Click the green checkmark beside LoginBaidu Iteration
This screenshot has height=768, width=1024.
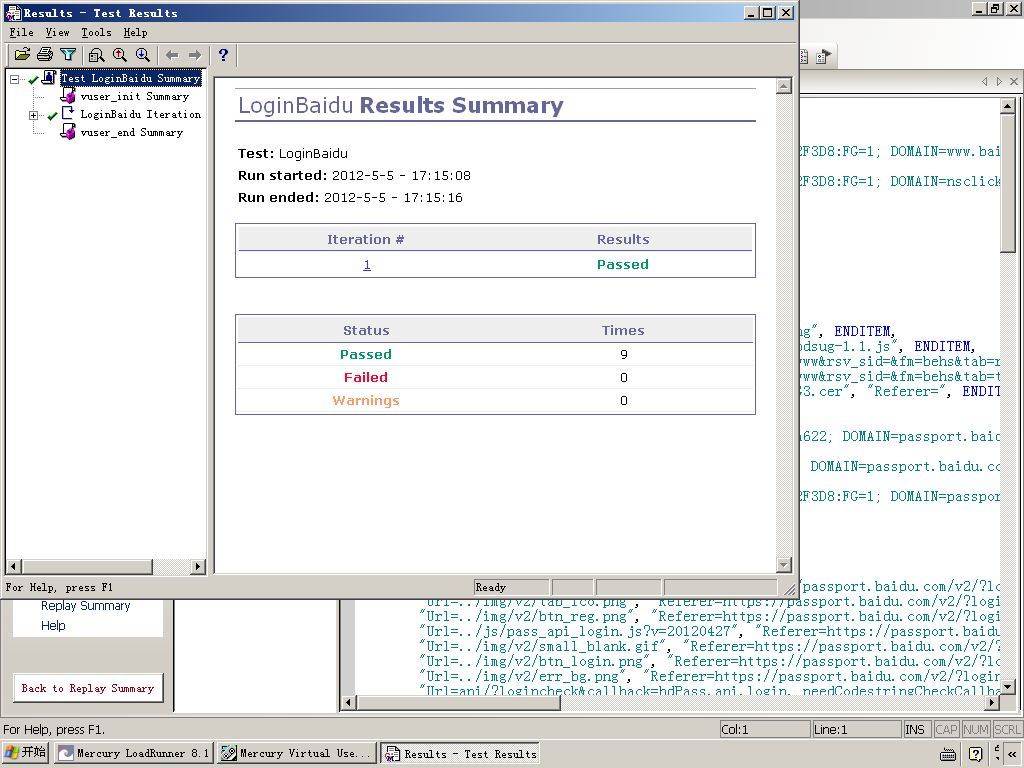tap(52, 116)
